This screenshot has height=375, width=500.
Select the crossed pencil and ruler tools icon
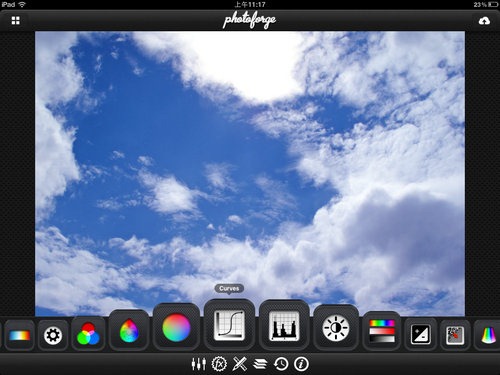point(240,364)
